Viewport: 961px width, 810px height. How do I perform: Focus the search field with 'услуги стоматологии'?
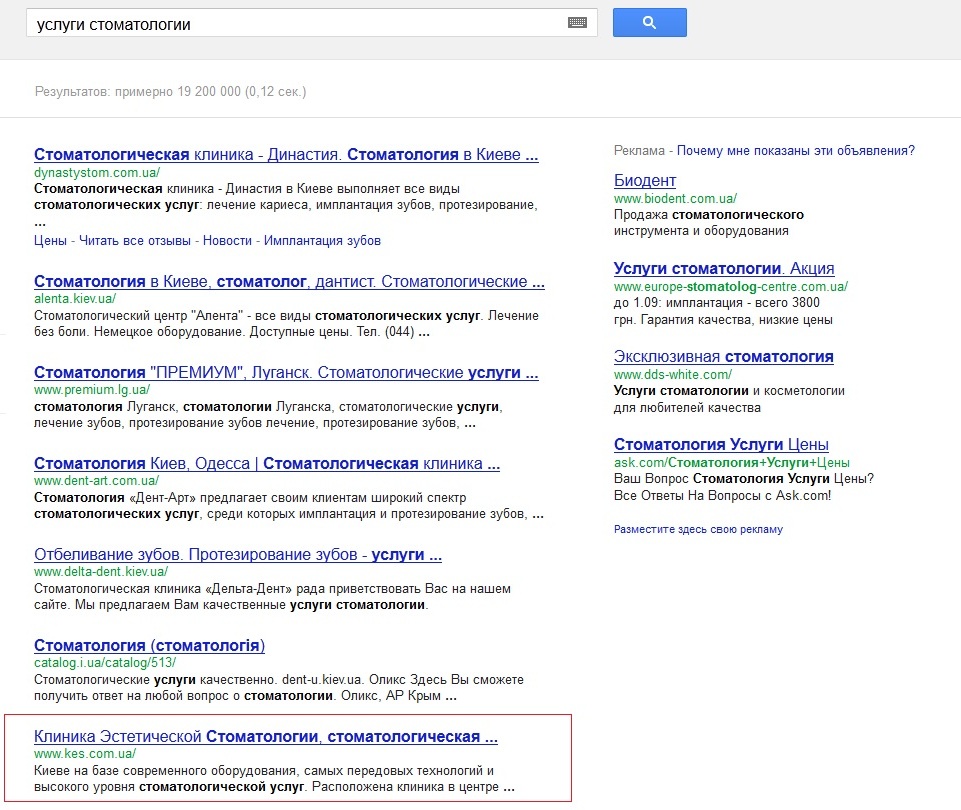[x=311, y=23]
